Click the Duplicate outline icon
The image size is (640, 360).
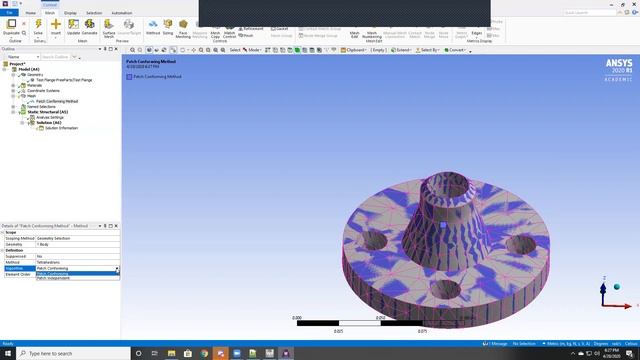(x=11, y=24)
